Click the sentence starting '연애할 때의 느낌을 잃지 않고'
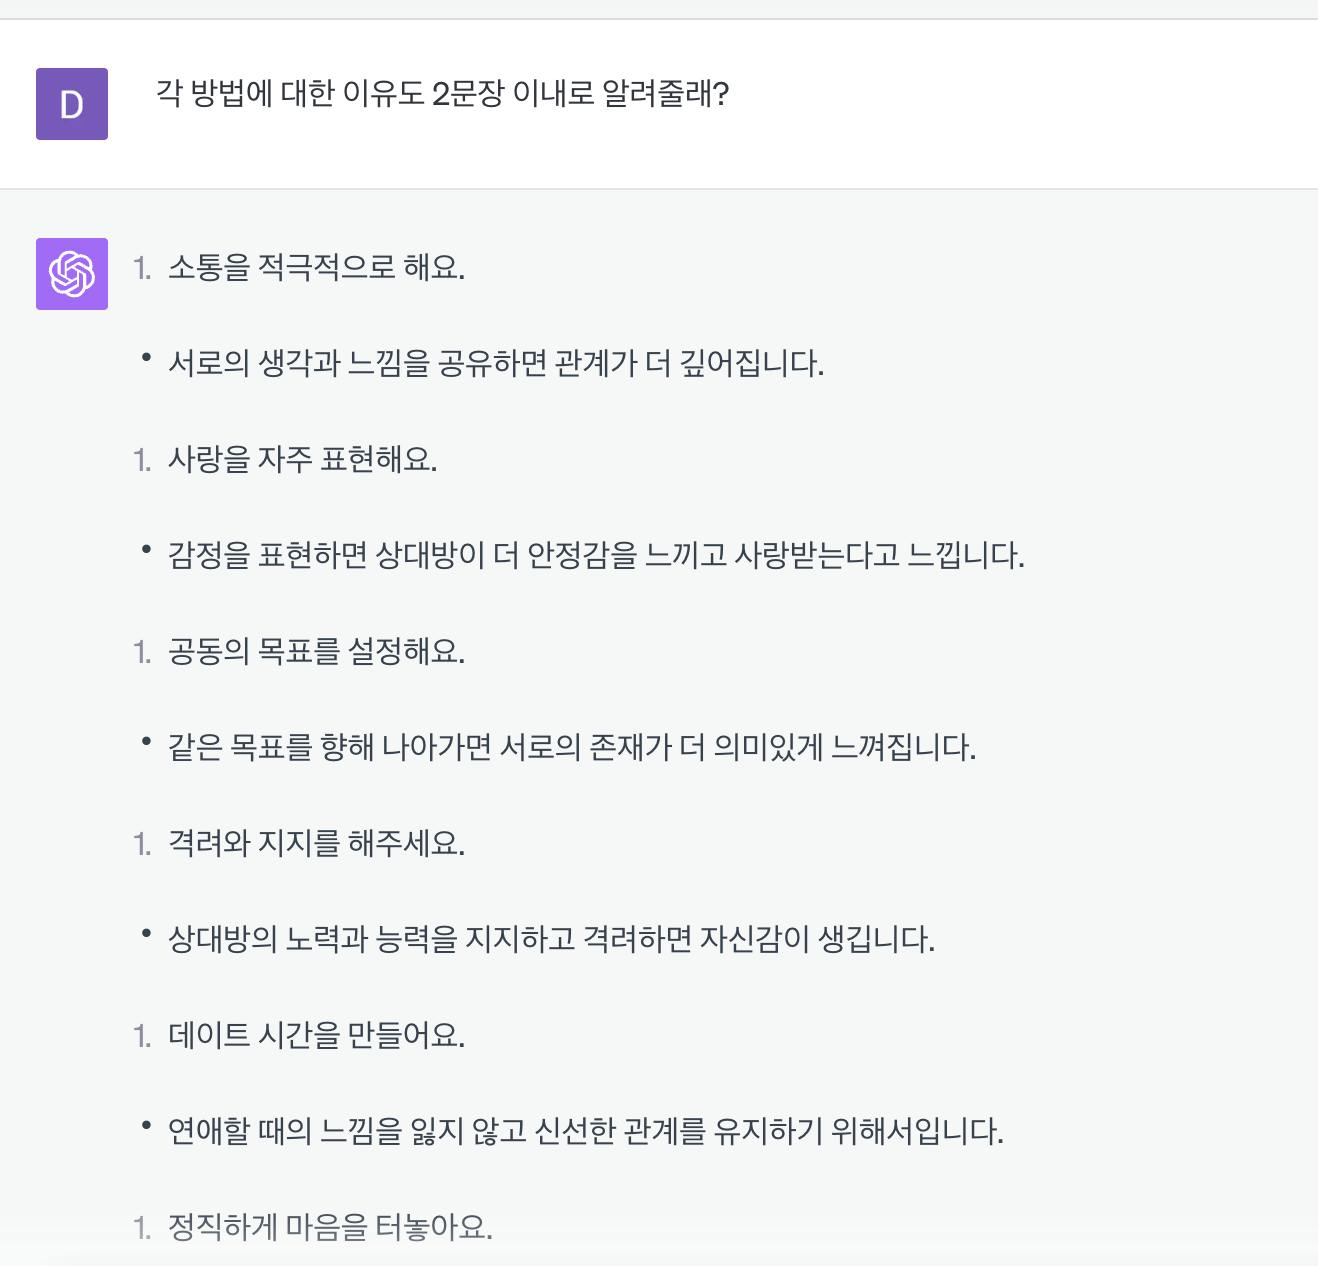Screen dimensions: 1318x1266 (x=585, y=1131)
